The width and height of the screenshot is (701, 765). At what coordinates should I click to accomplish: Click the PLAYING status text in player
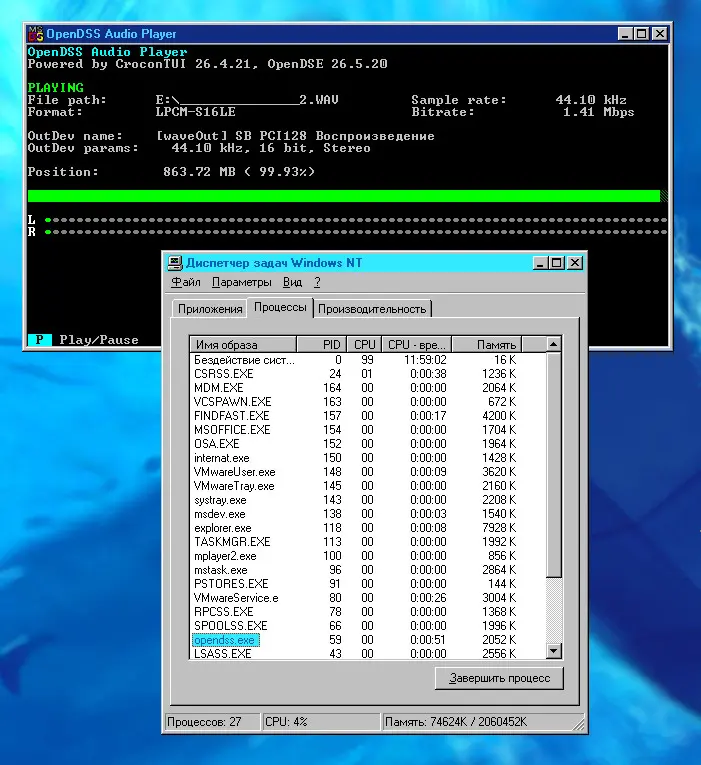56,88
